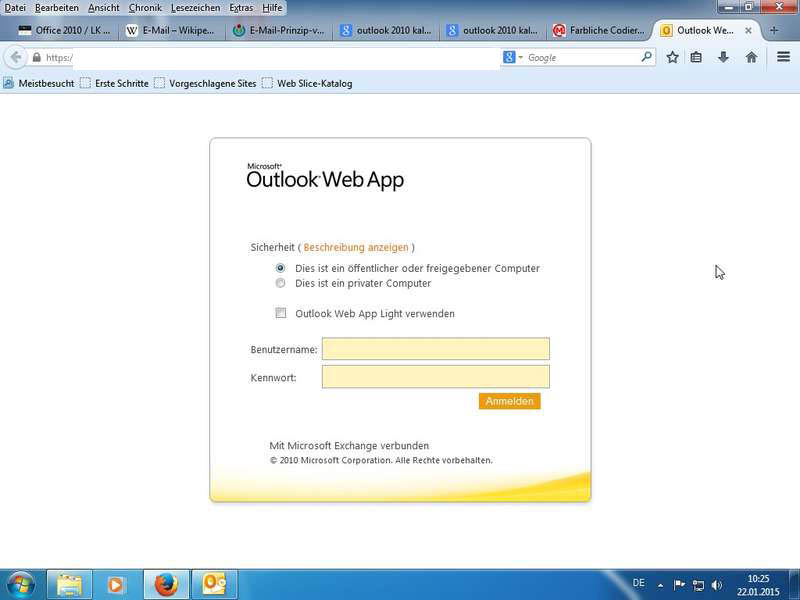Screen dimensions: 800x600
Task: Click the Firefox back arrow button
Action: point(15,57)
